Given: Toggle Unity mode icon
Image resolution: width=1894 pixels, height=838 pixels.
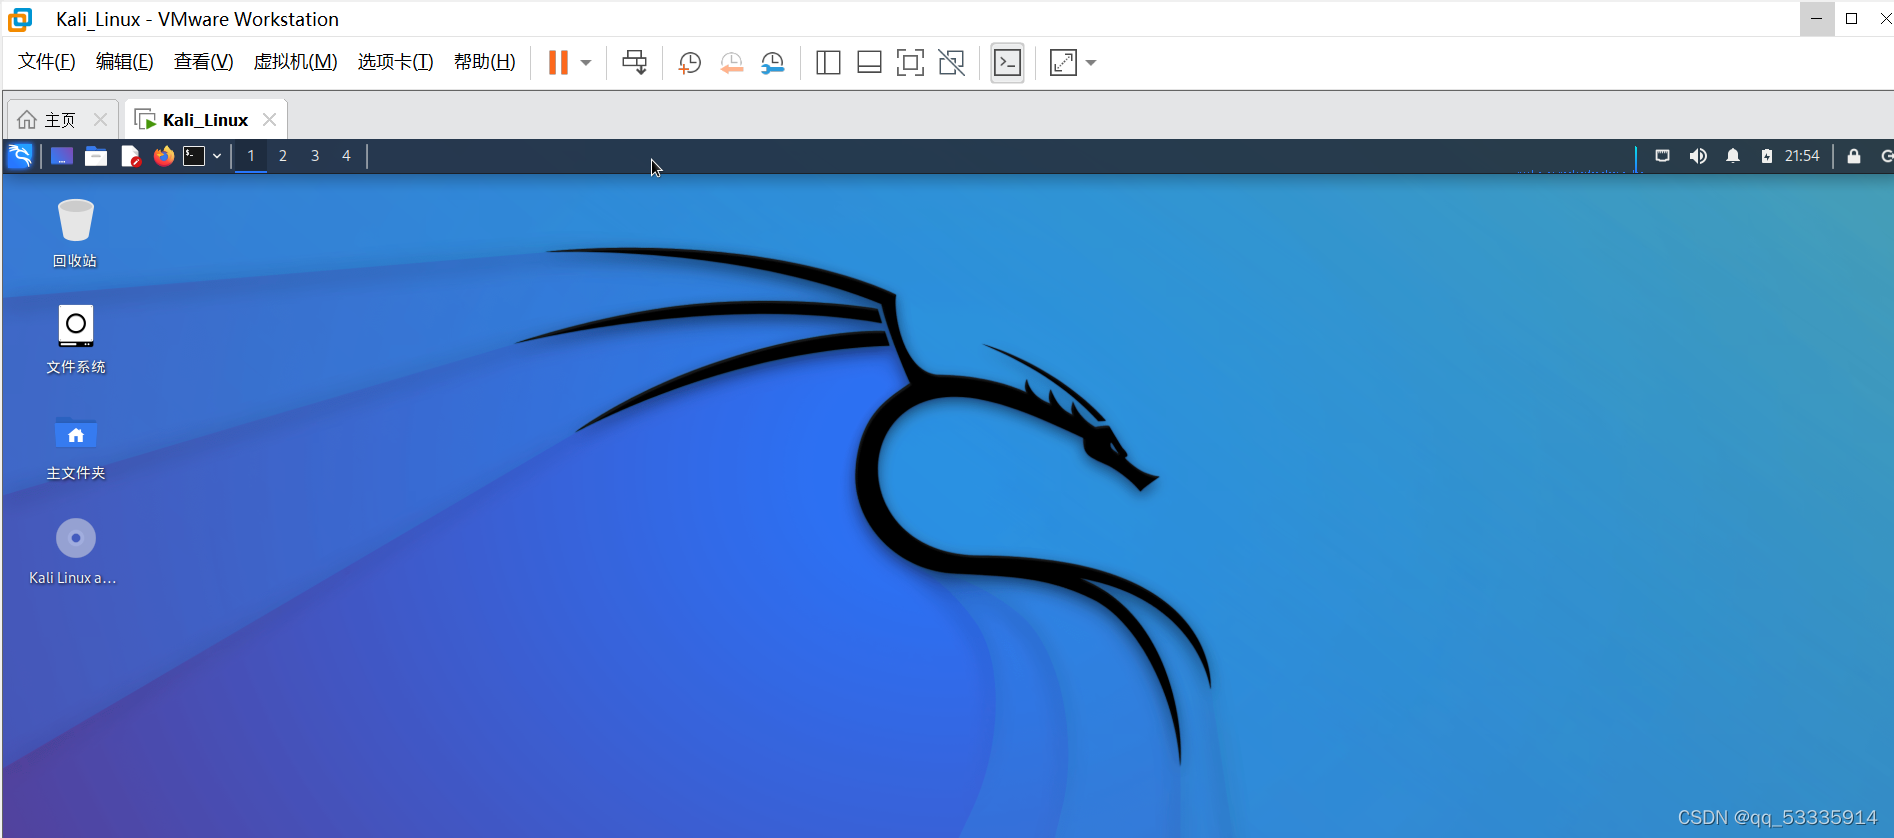Looking at the screenshot, I should [x=952, y=63].
